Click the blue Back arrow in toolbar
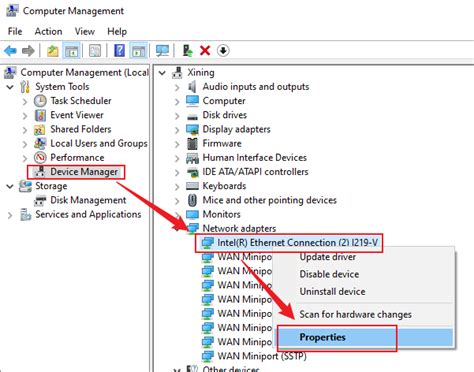Viewport: 474px width, 372px height. click(x=10, y=51)
